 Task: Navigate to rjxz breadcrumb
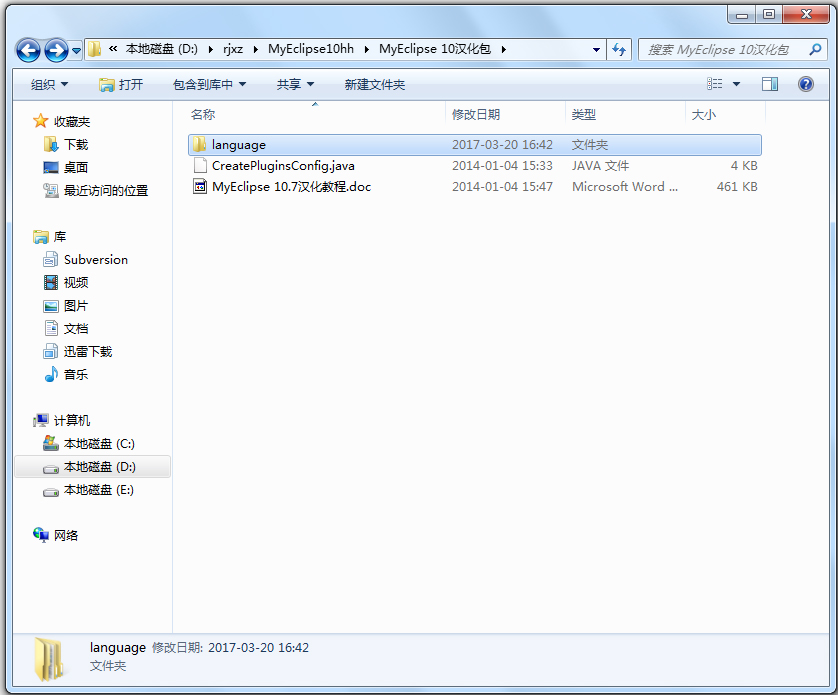point(233,49)
